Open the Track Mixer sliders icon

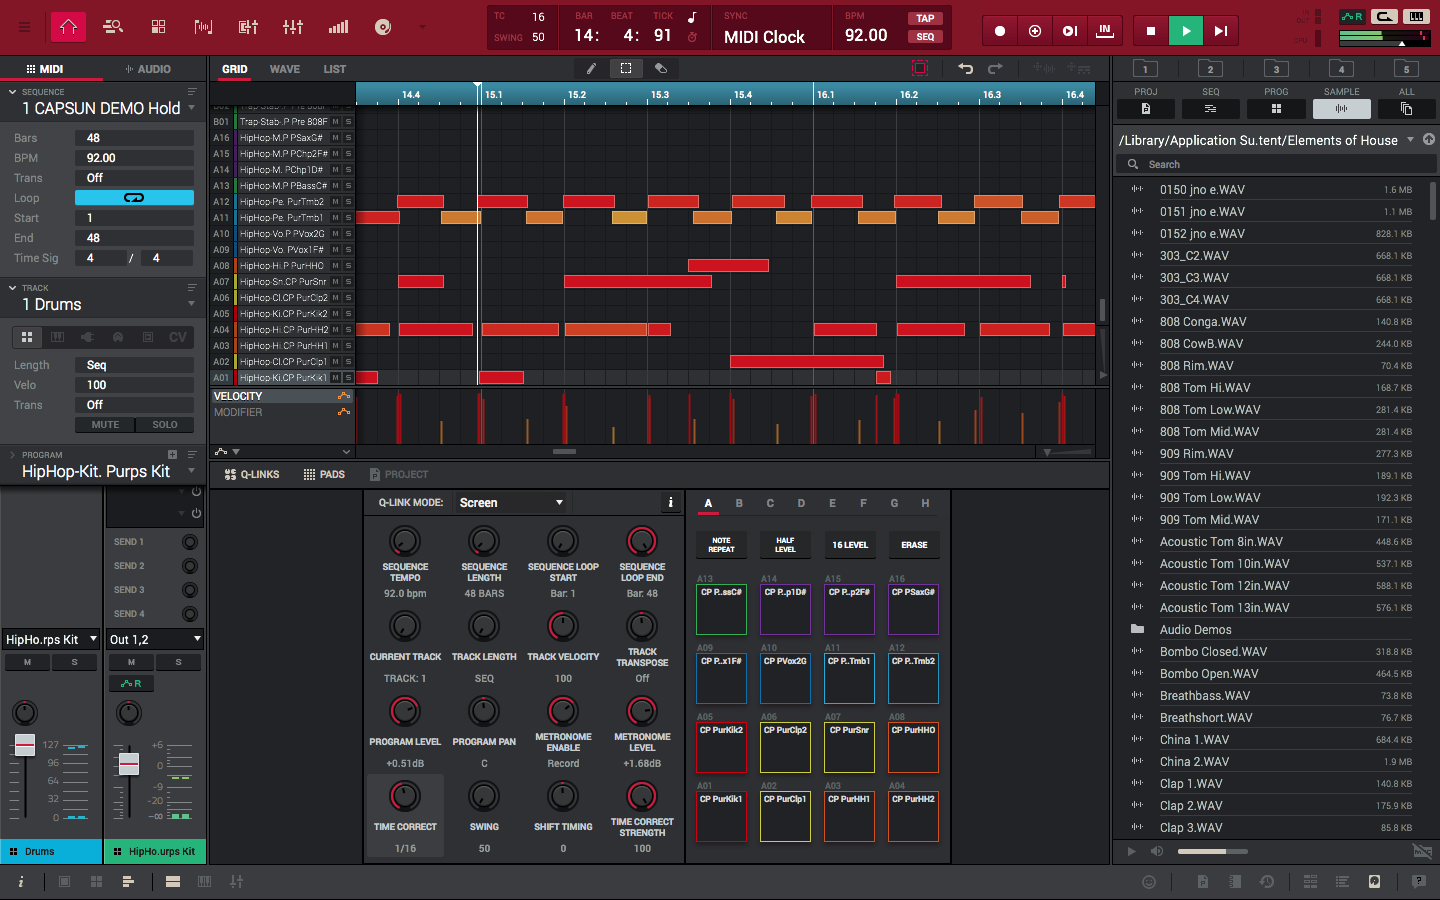[293, 27]
